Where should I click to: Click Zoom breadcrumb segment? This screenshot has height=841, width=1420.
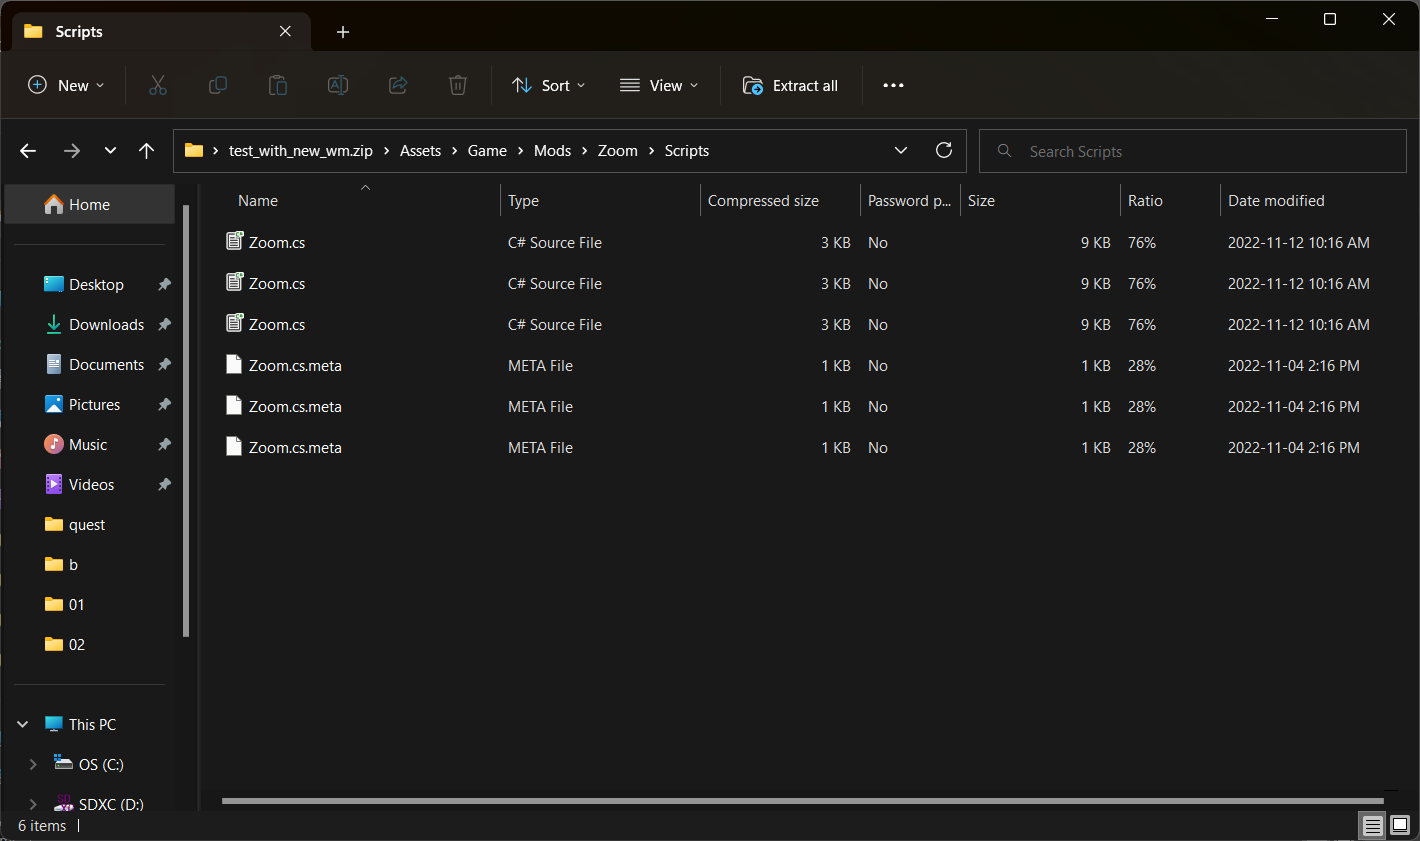click(x=617, y=151)
